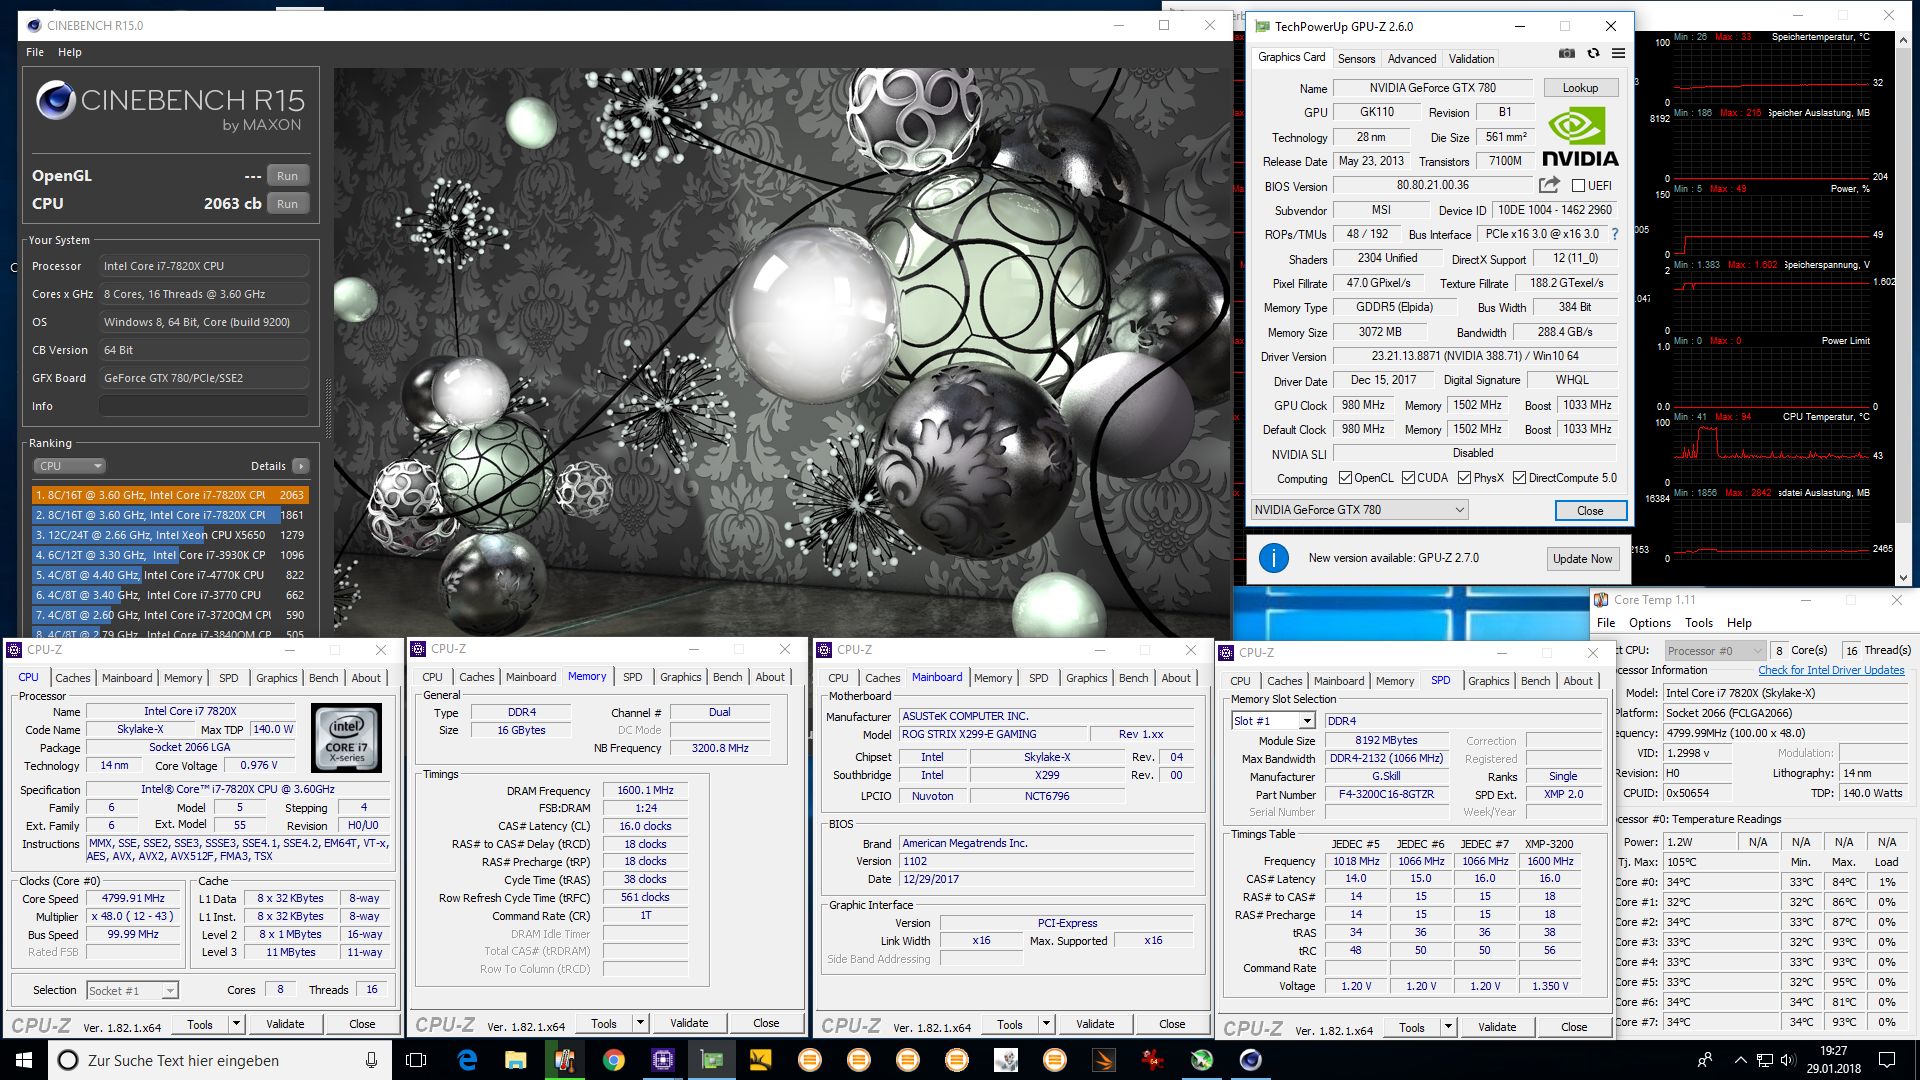Select the CPU-Z taskbar icon
Screen dimensions: 1920x1080
[x=663, y=1060]
